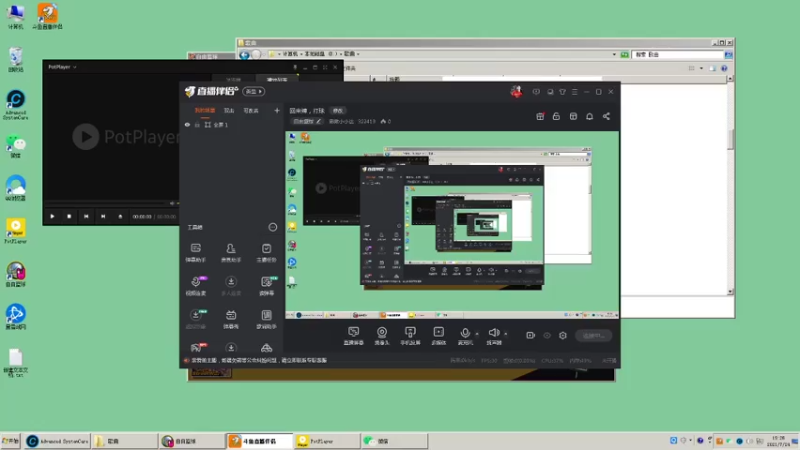Switch to the third scene tab
Screen dimensions: 800x450
[251, 110]
